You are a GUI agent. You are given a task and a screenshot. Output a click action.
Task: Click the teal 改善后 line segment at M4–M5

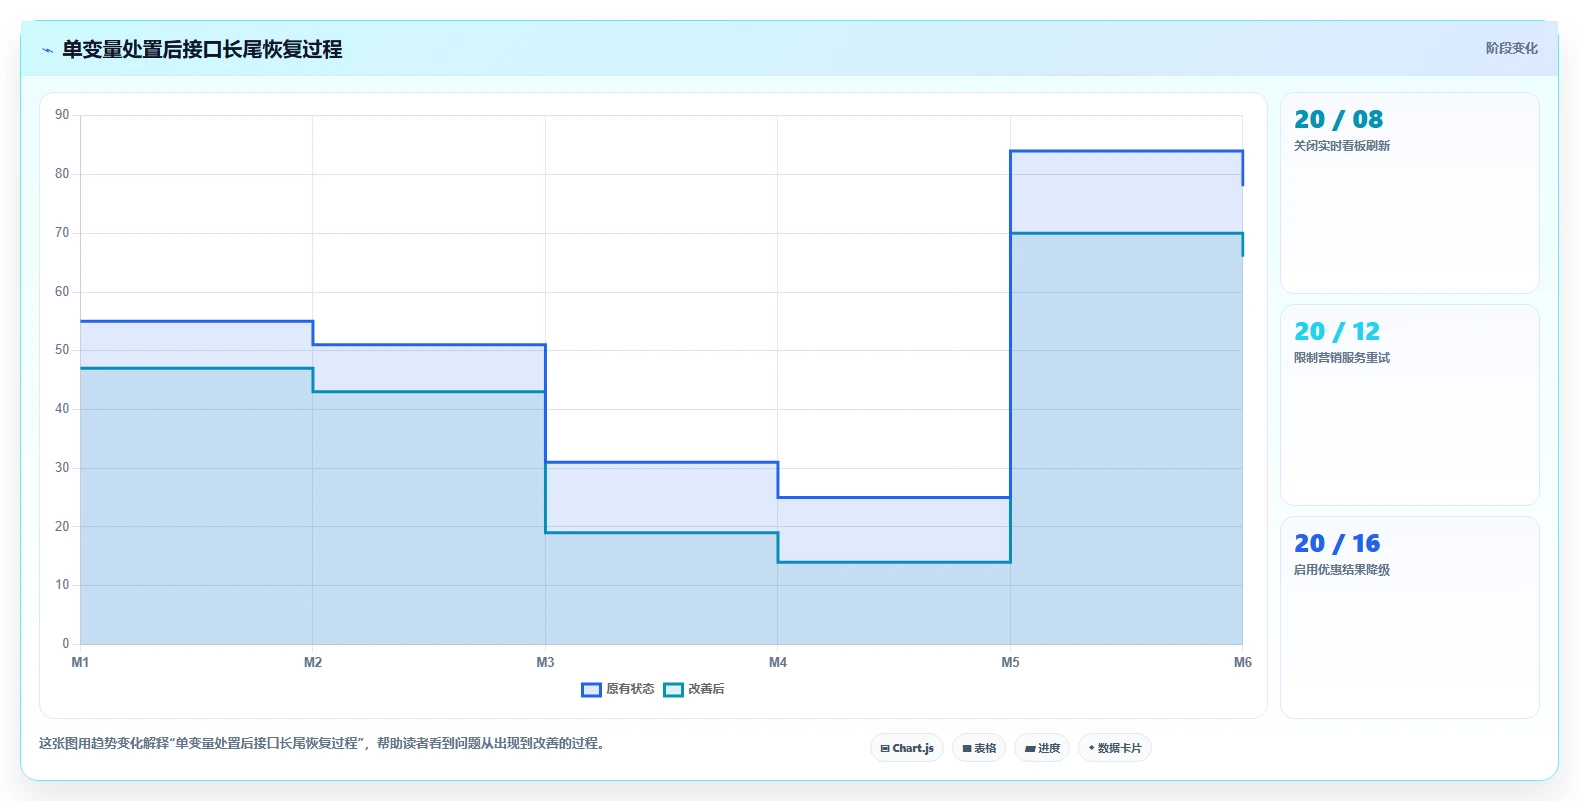(x=894, y=562)
